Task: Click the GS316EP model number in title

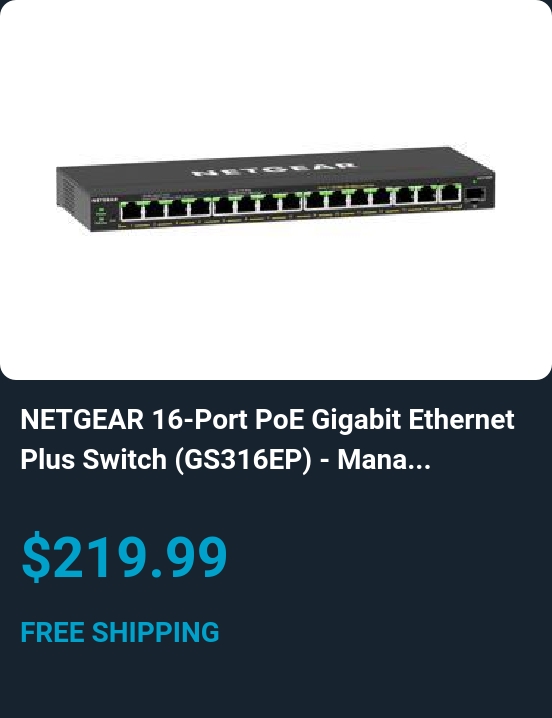Action: coord(243,460)
